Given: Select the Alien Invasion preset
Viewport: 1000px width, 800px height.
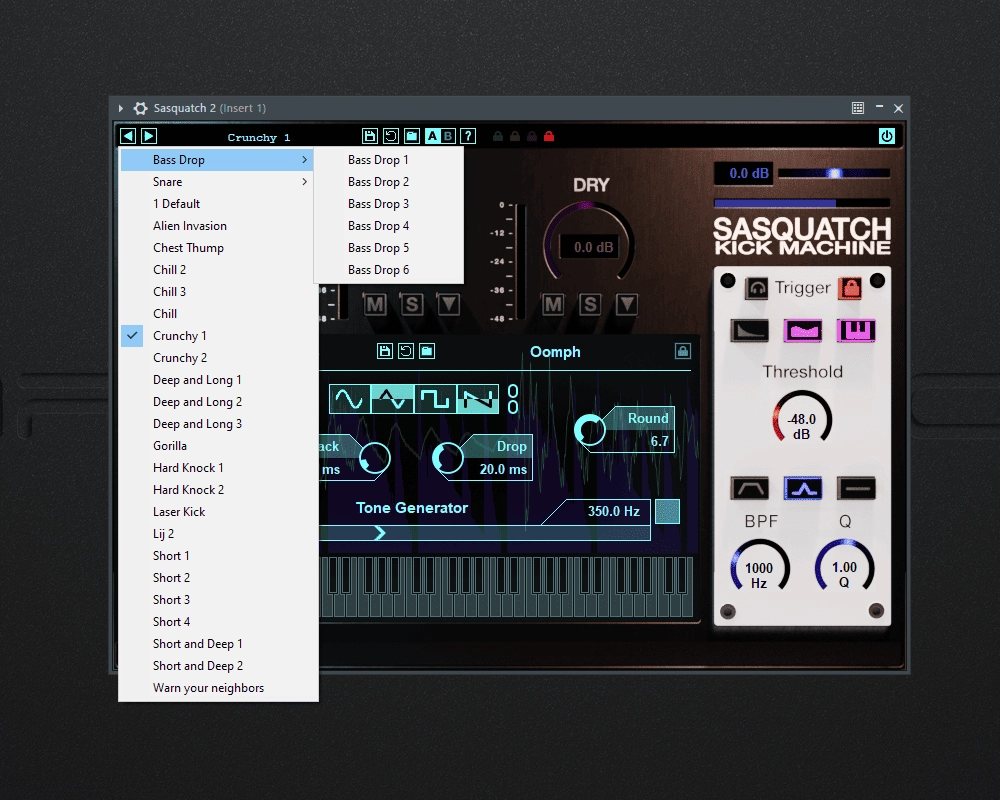Looking at the screenshot, I should pos(218,226).
